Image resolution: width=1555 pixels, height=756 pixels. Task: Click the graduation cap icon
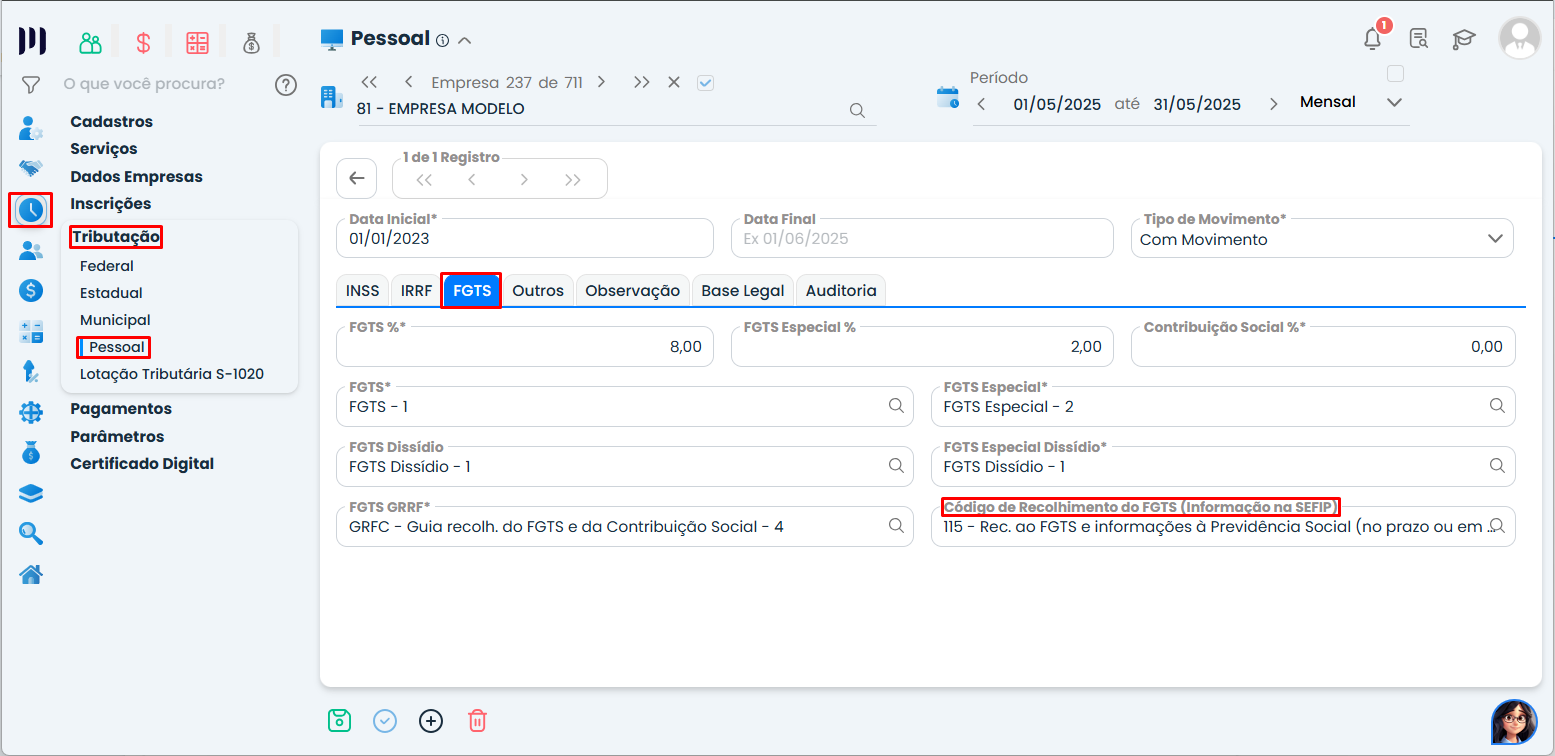[1464, 39]
